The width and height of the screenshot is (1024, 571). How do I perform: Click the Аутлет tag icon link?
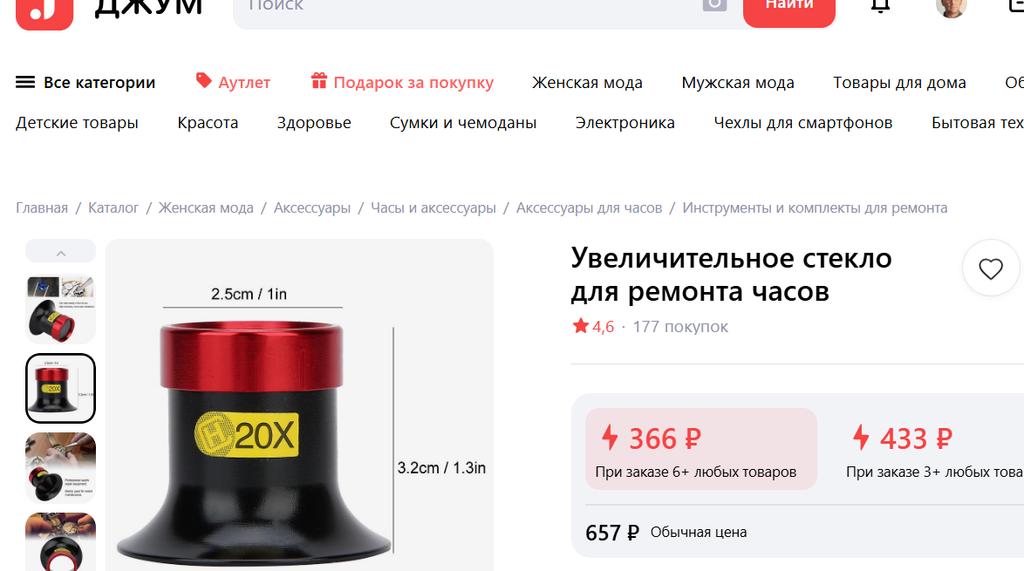pos(233,82)
